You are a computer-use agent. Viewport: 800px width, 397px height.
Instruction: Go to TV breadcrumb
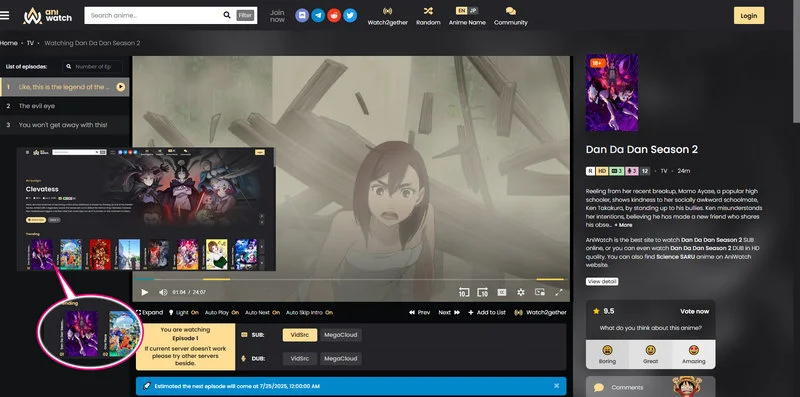pyautogui.click(x=30, y=43)
